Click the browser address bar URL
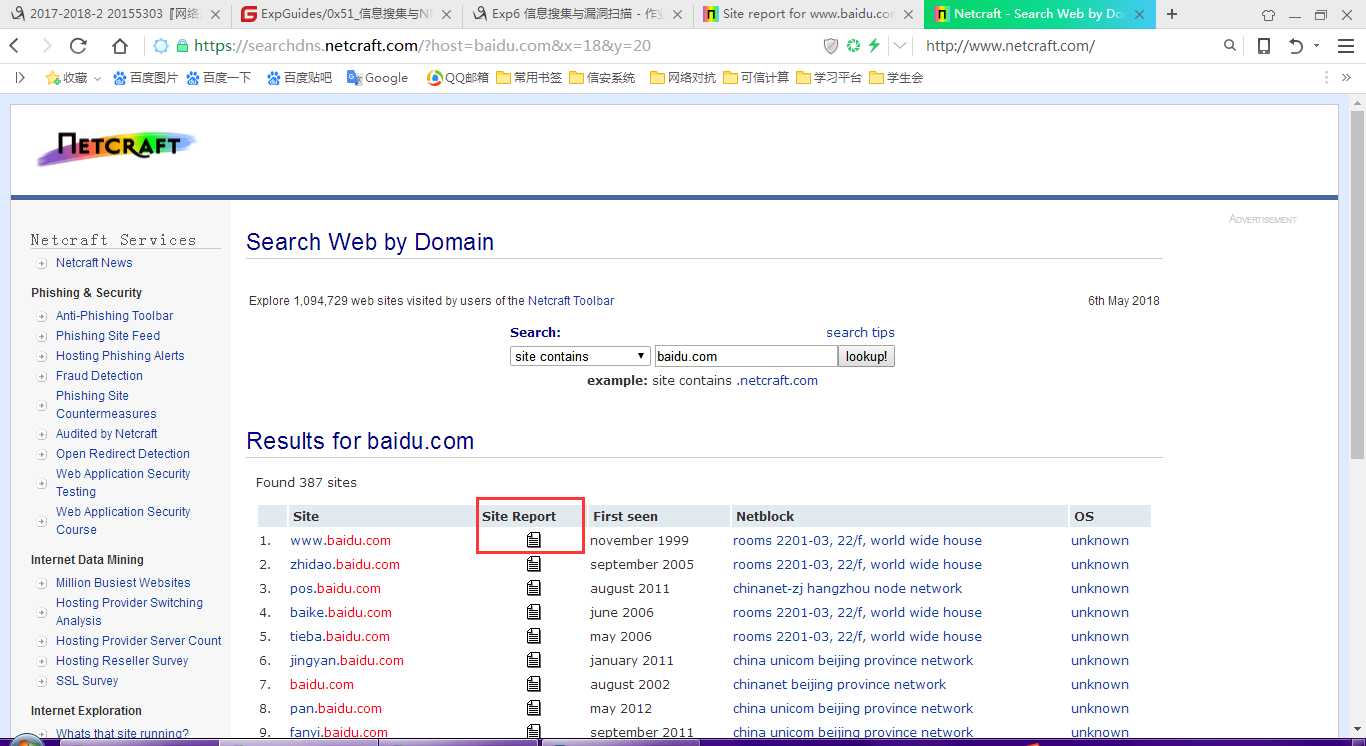 pos(422,46)
